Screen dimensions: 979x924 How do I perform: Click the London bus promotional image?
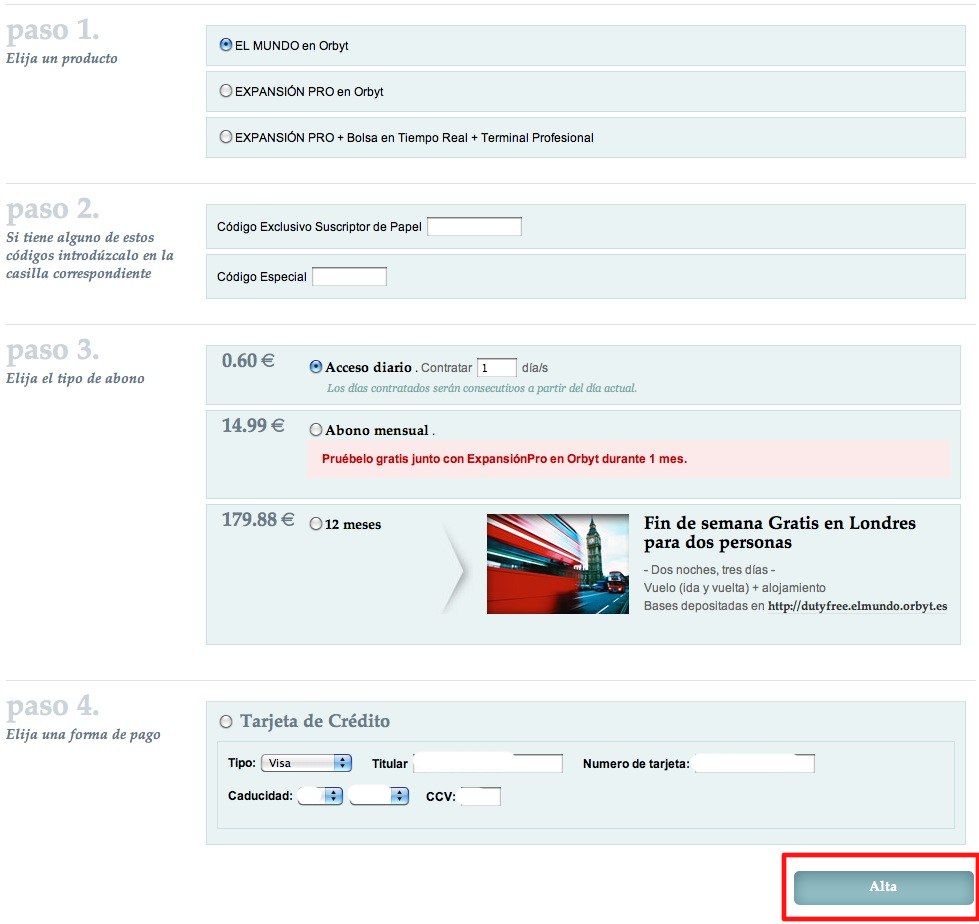tap(558, 564)
